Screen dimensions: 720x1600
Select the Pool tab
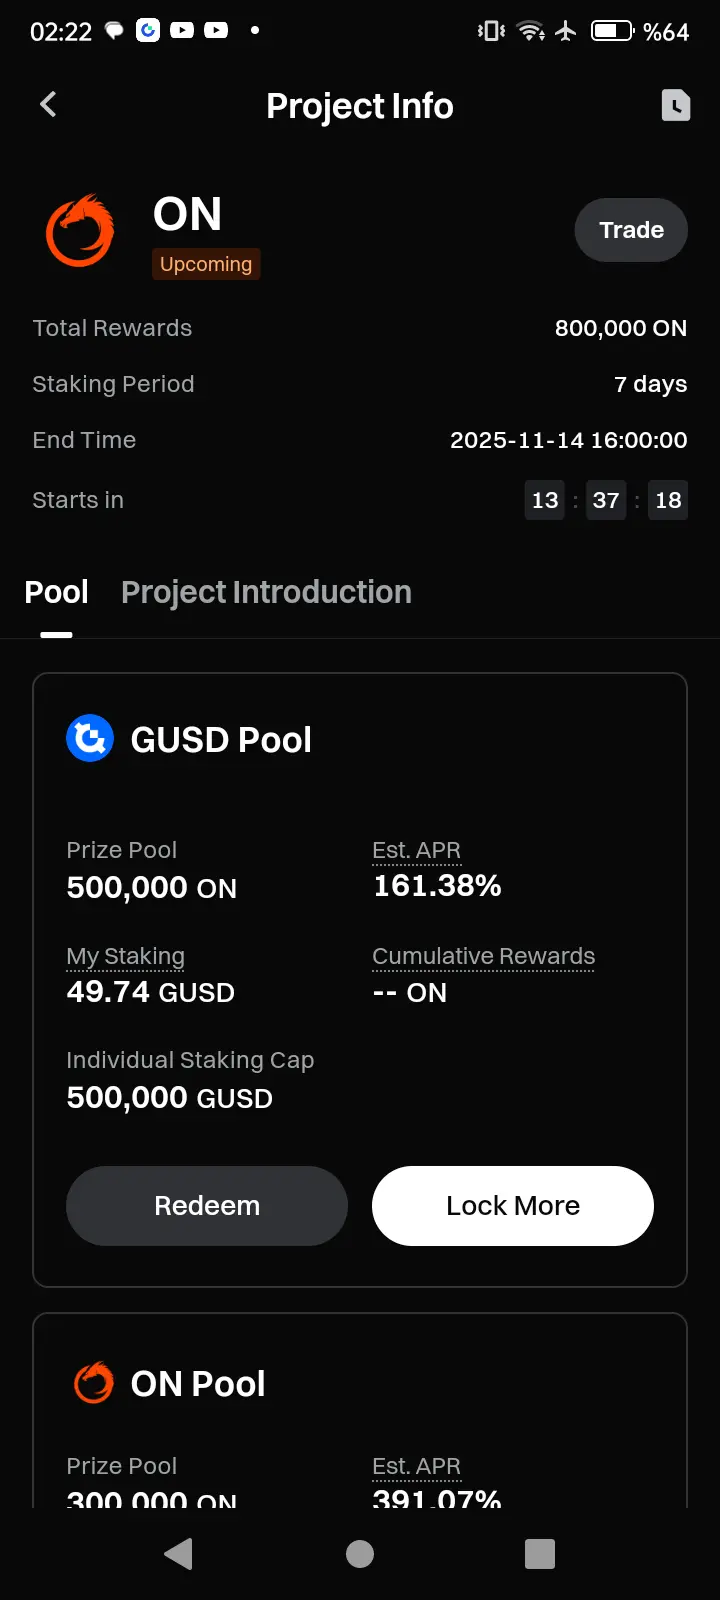click(x=57, y=592)
